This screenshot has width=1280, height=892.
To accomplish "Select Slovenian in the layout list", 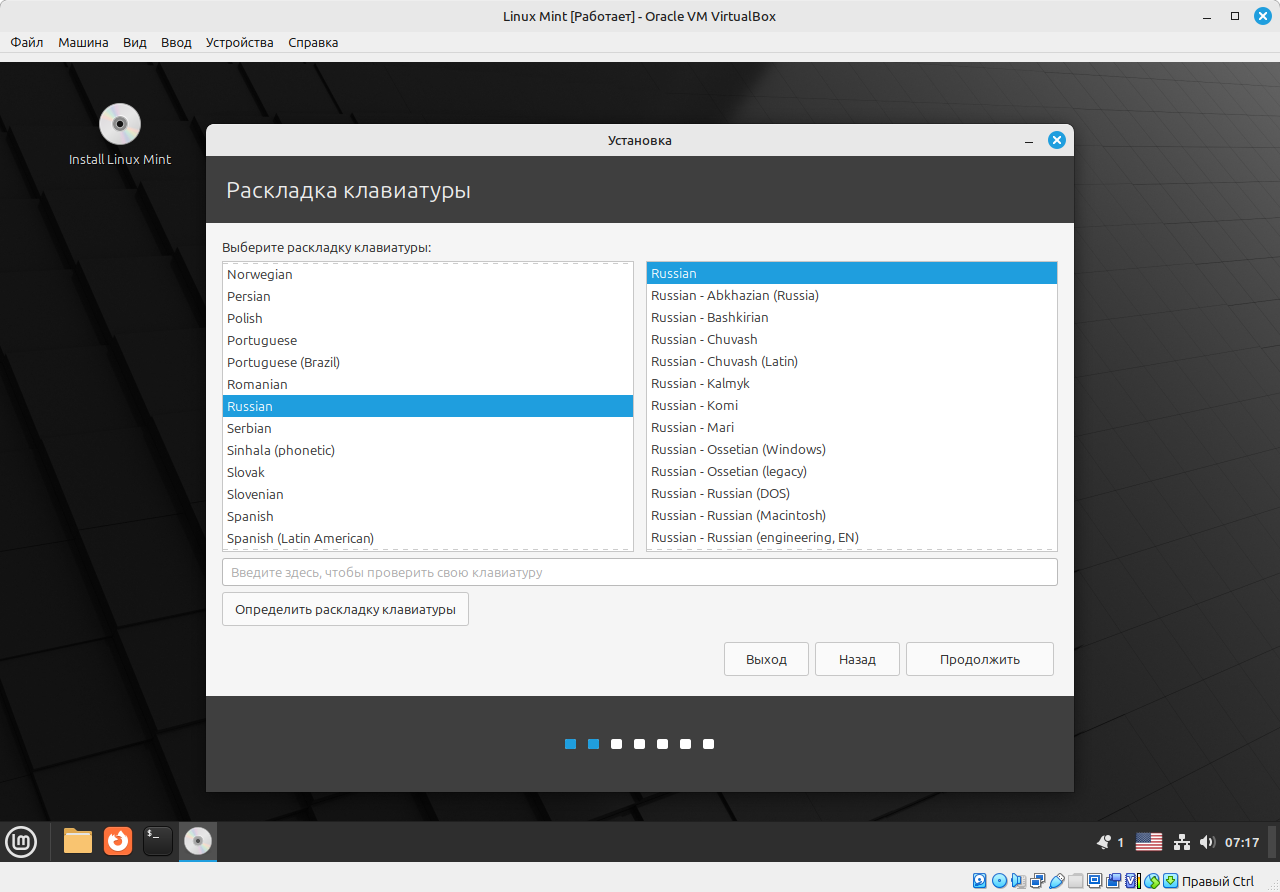I will 428,494.
